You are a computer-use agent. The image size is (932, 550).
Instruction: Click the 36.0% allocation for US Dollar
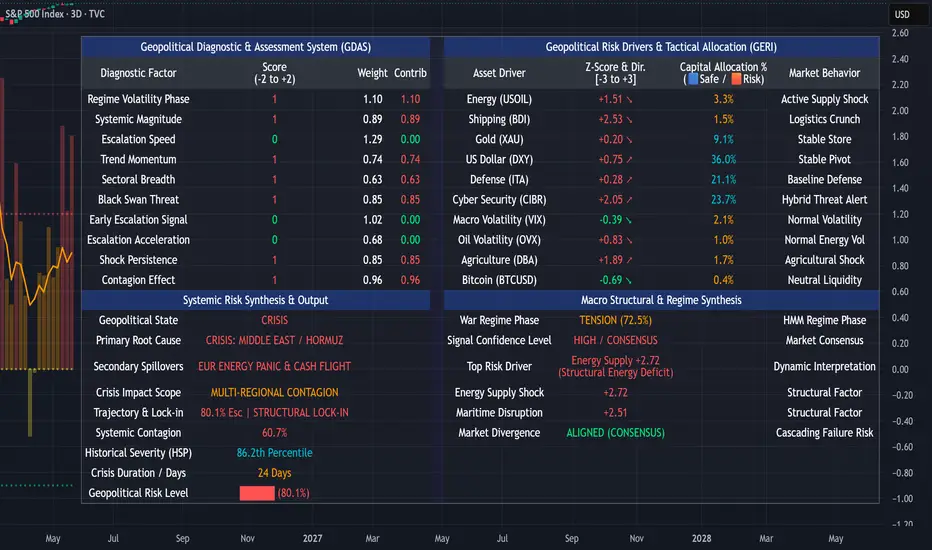[723, 159]
